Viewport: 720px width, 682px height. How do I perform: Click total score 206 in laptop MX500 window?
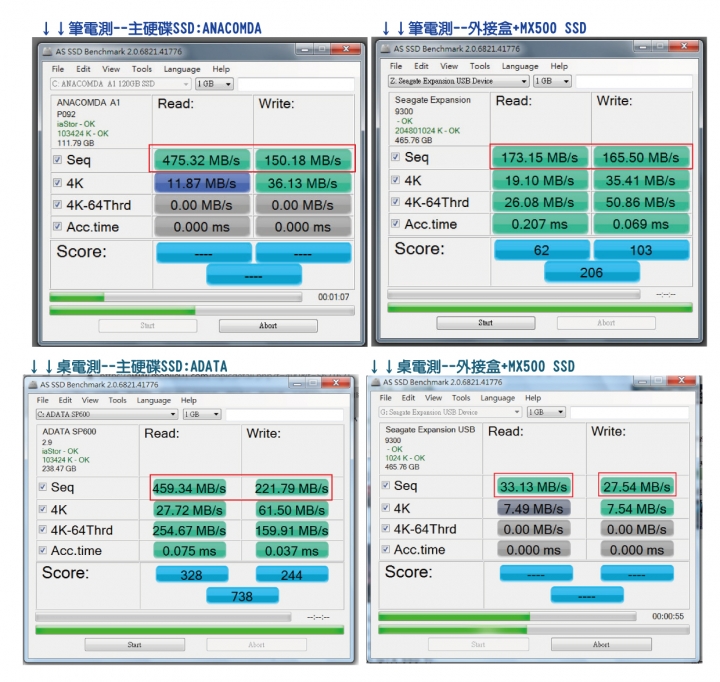tap(592, 272)
